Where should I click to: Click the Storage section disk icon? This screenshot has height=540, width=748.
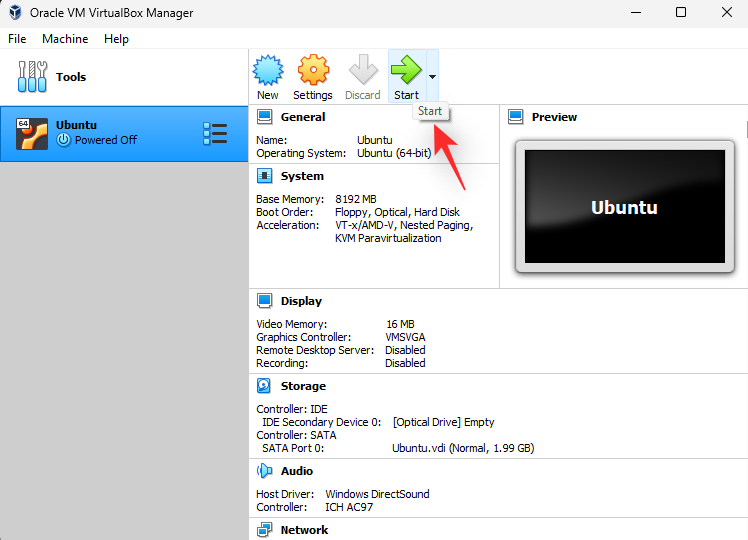(265, 386)
